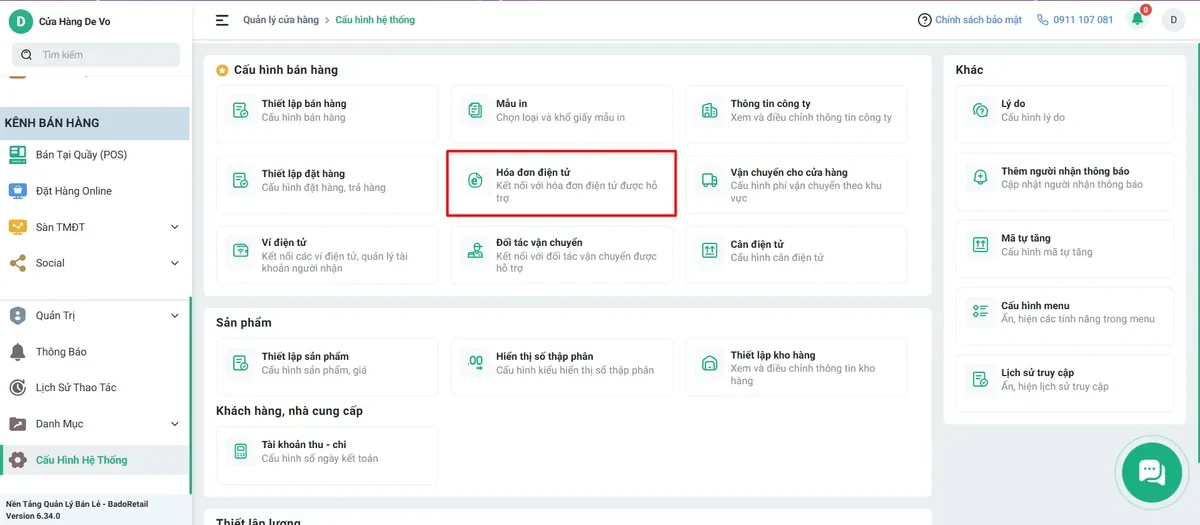Click the Tìm kiếm search field
Image resolution: width=1200 pixels, height=525 pixels.
96,55
